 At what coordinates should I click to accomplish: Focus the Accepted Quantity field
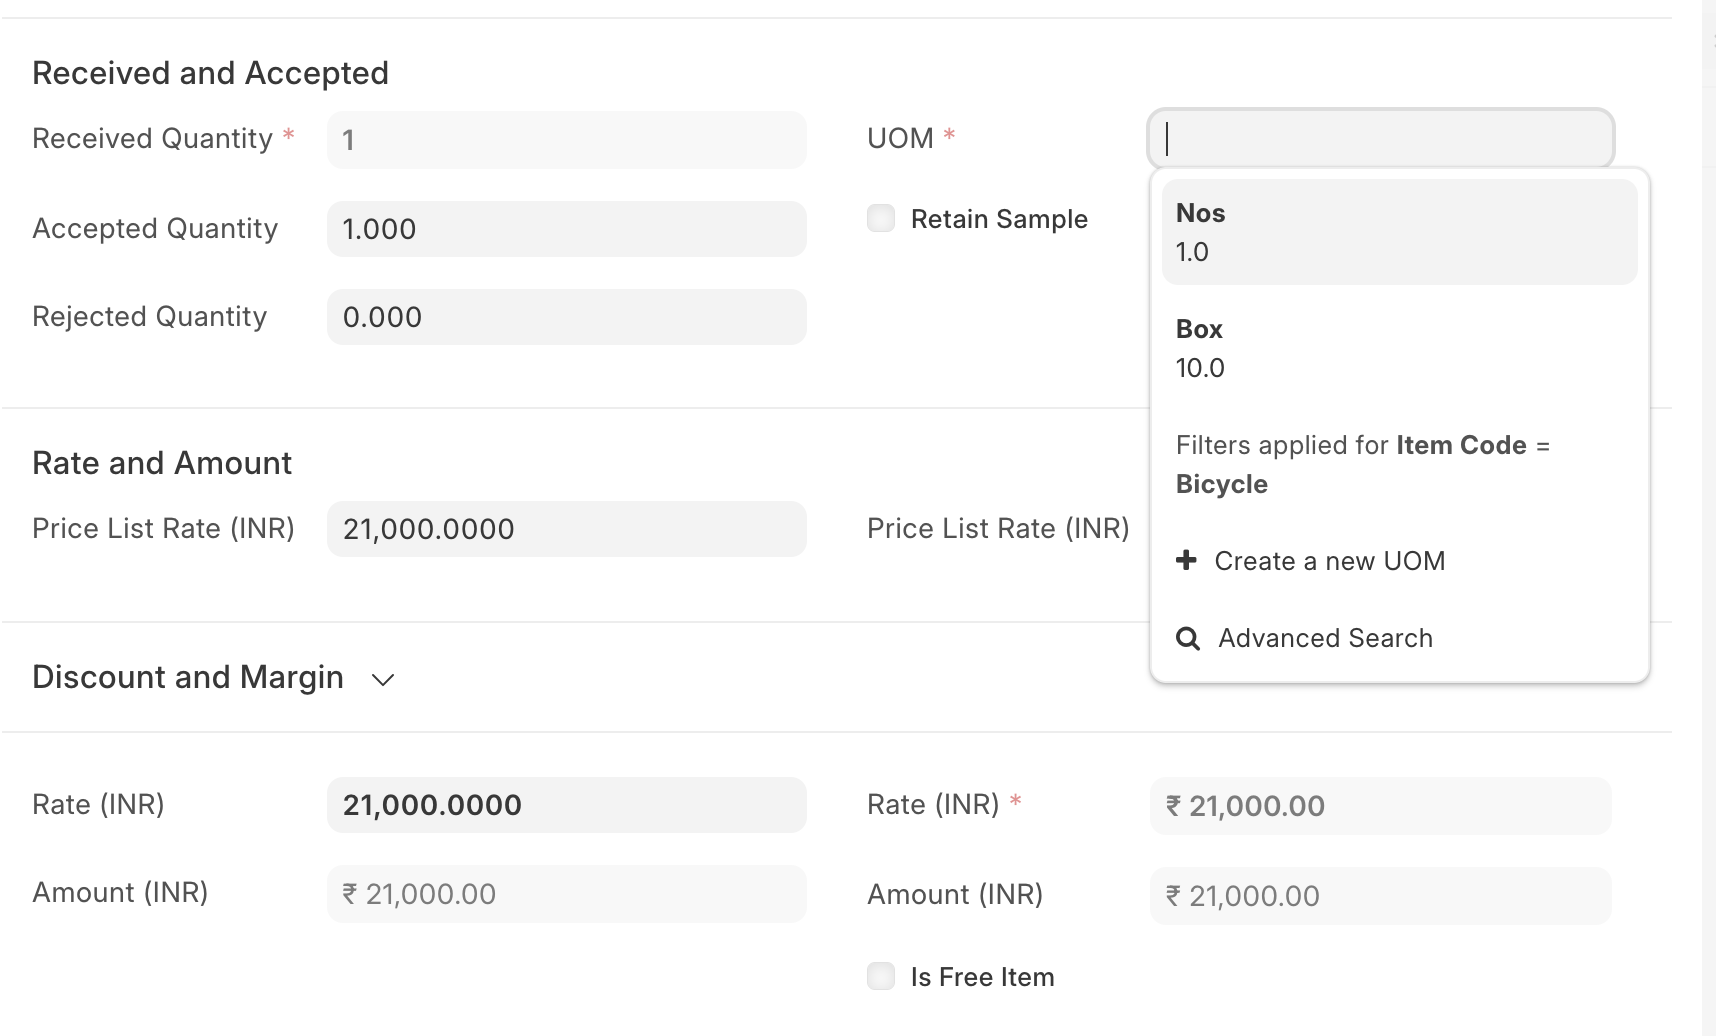pos(566,229)
